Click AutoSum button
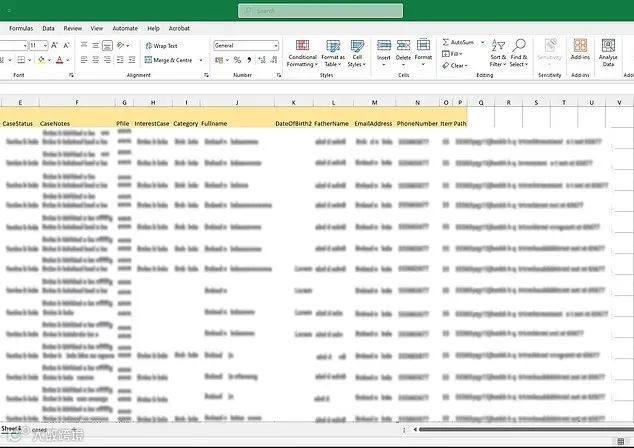 (x=458, y=42)
